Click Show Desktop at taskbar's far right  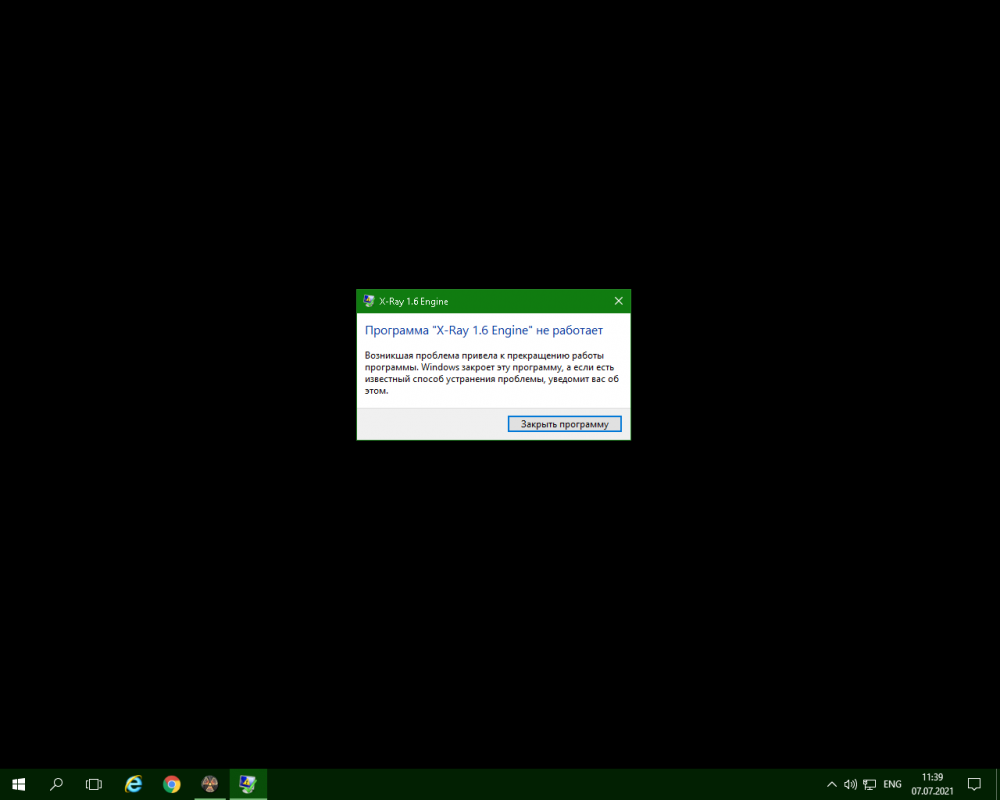[x=998, y=784]
